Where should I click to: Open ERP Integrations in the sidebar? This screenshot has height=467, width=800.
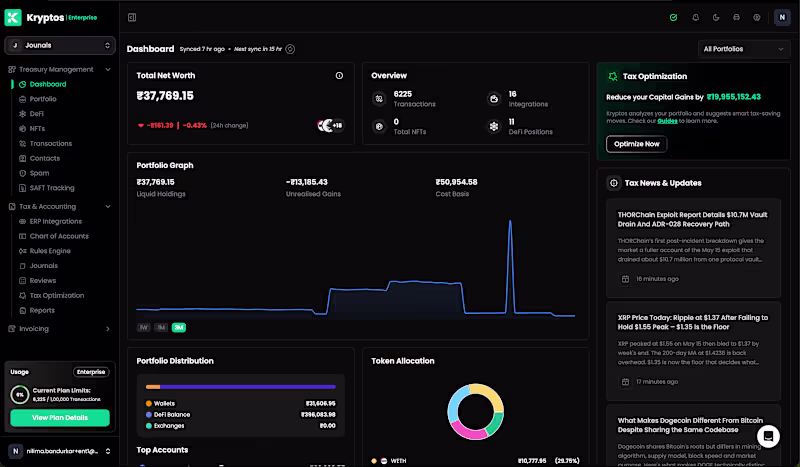[x=56, y=222]
